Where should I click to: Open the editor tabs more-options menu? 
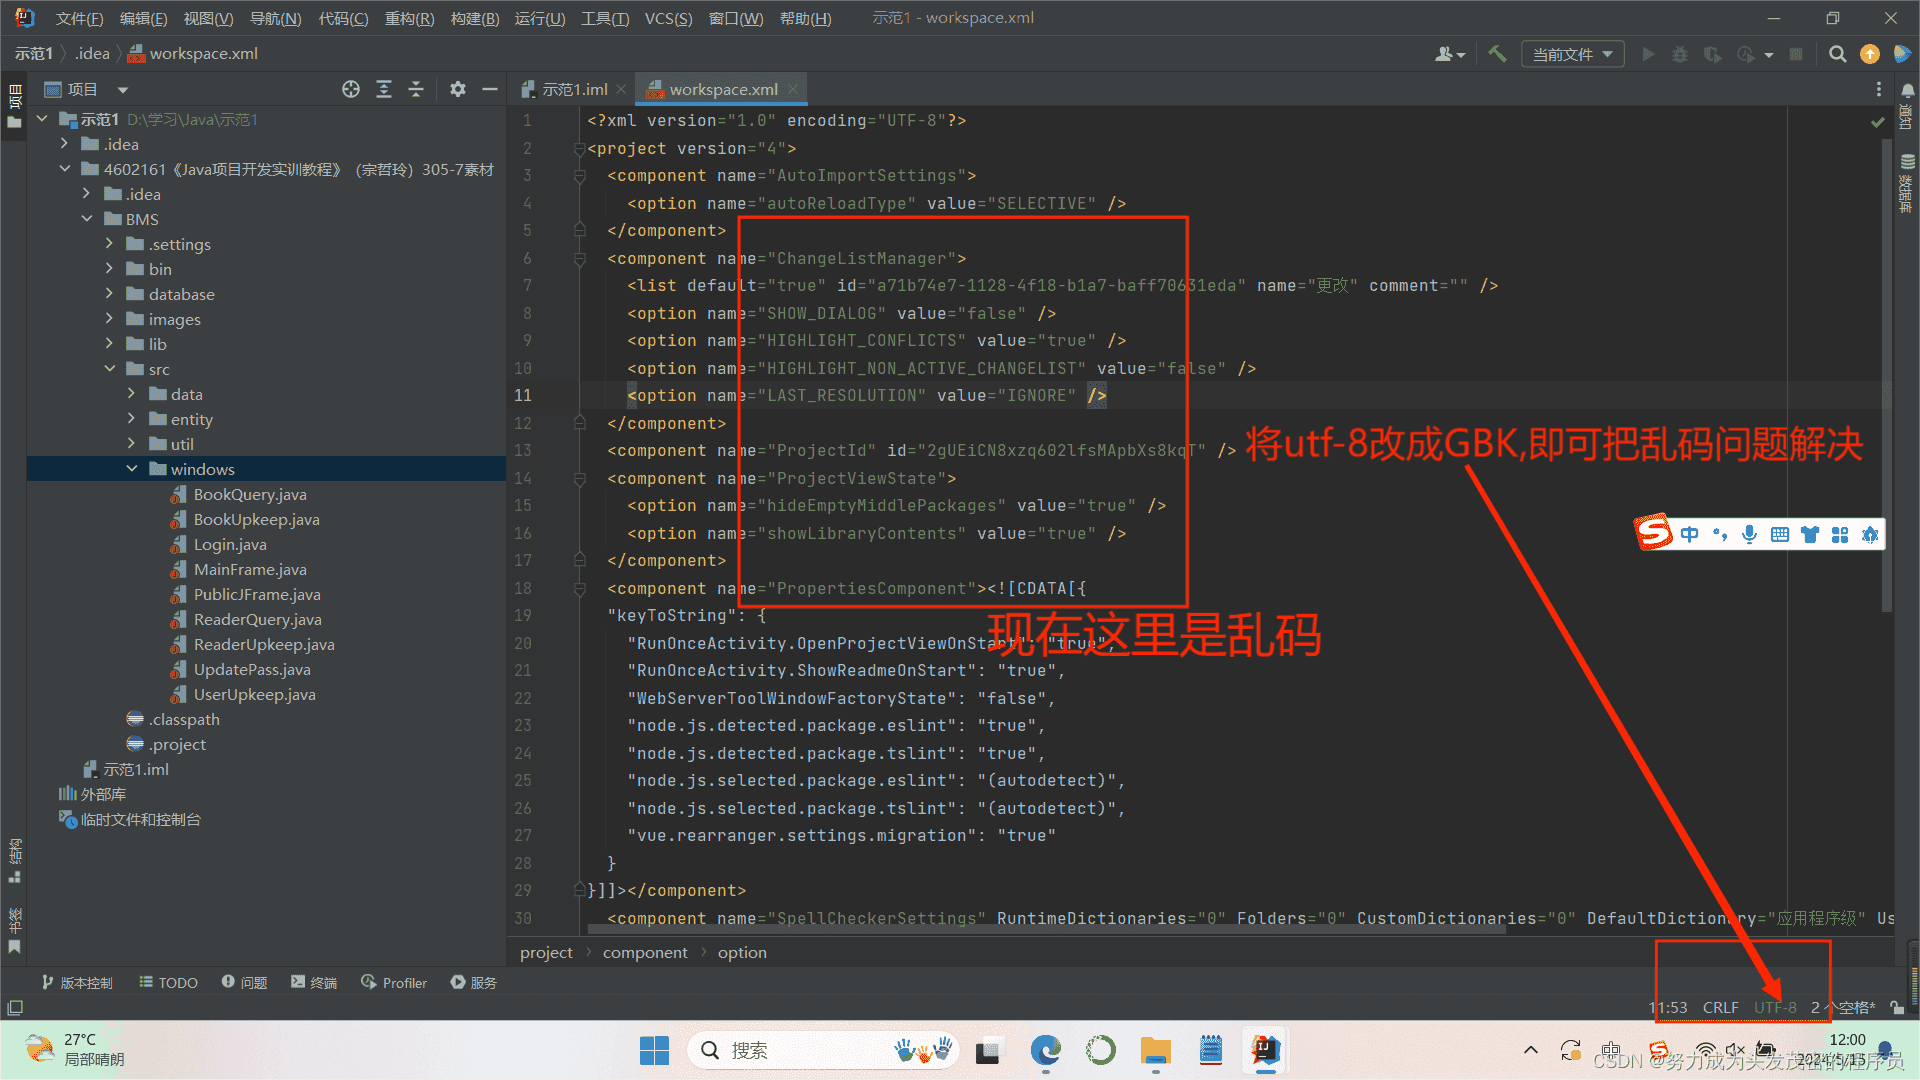[1879, 89]
